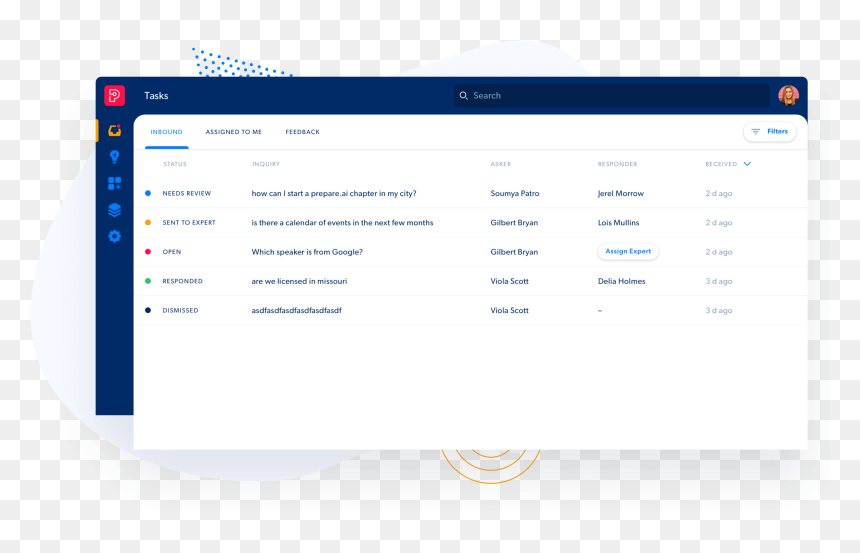This screenshot has width=860, height=553.
Task: Switch to the Assigned To Me tab
Action: coord(234,132)
